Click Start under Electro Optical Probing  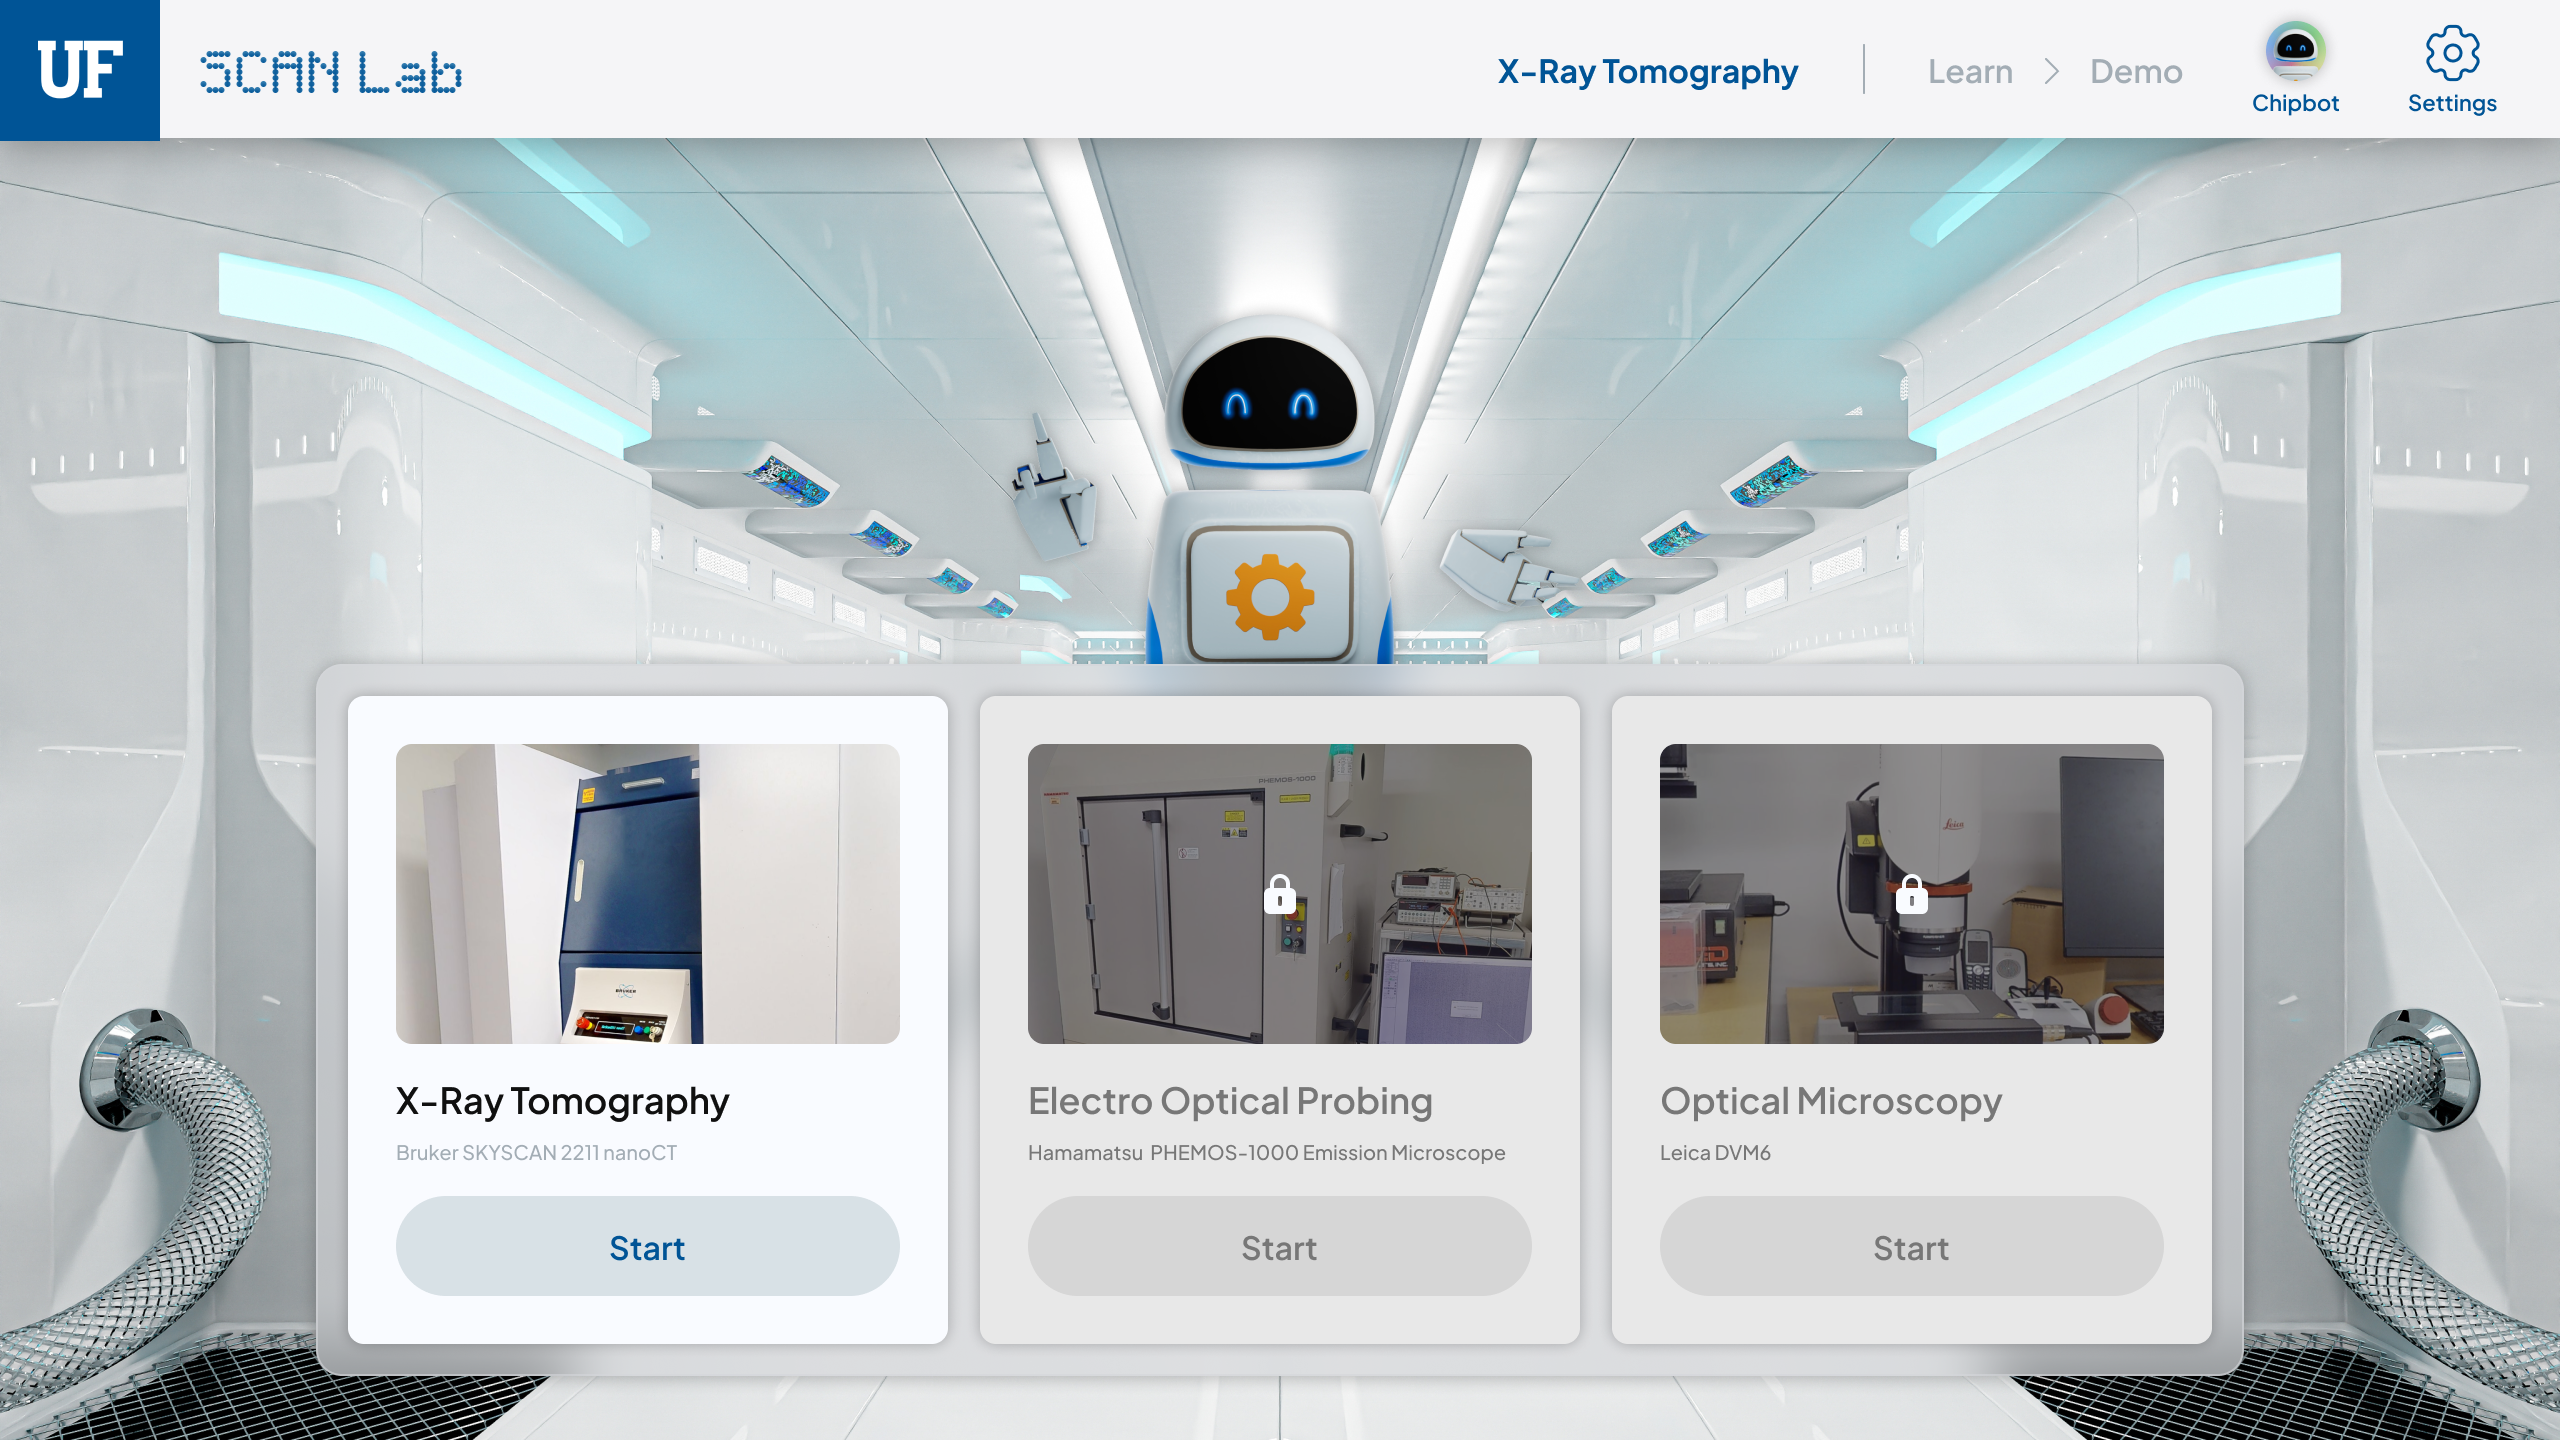pyautogui.click(x=1280, y=1247)
